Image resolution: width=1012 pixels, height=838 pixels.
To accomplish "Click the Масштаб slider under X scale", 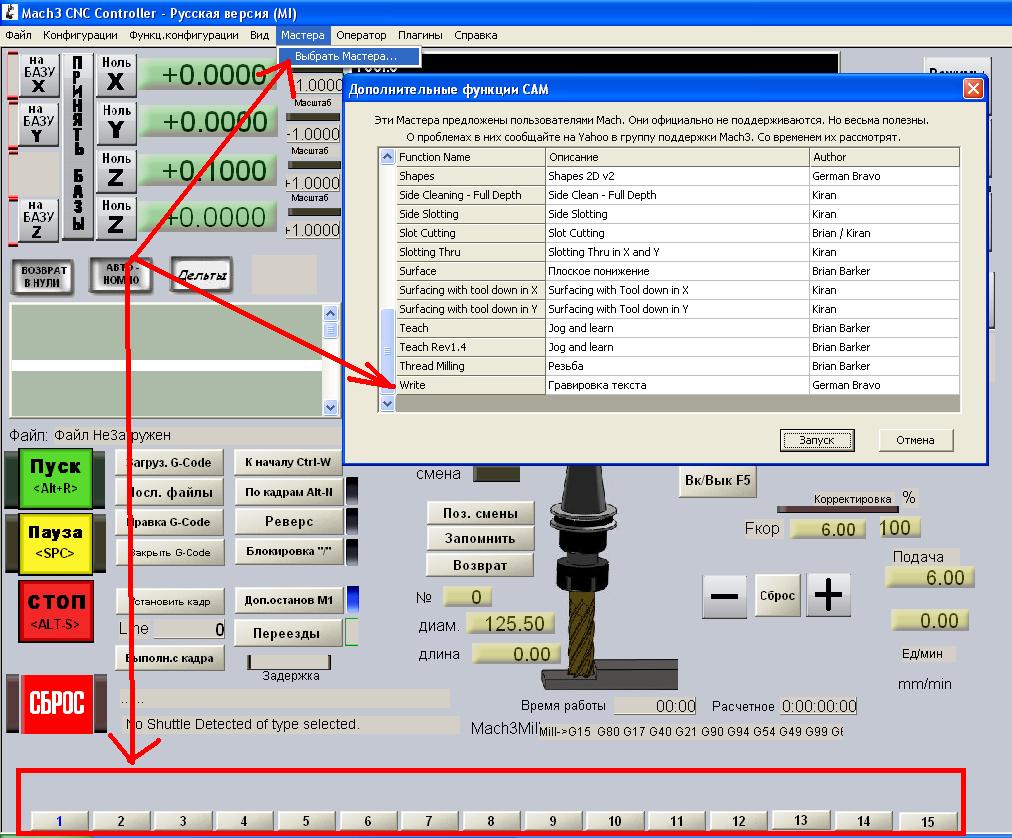I will 314,117.
